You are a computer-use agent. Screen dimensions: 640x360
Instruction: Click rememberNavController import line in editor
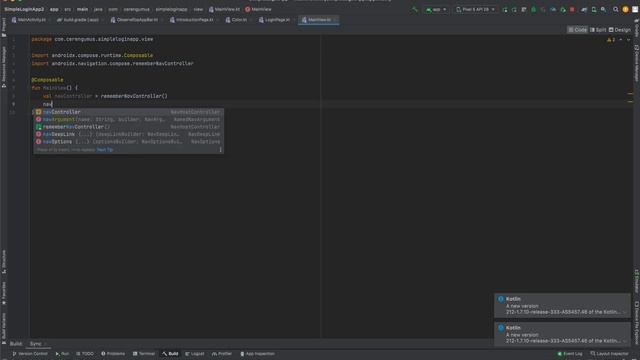pos(113,64)
